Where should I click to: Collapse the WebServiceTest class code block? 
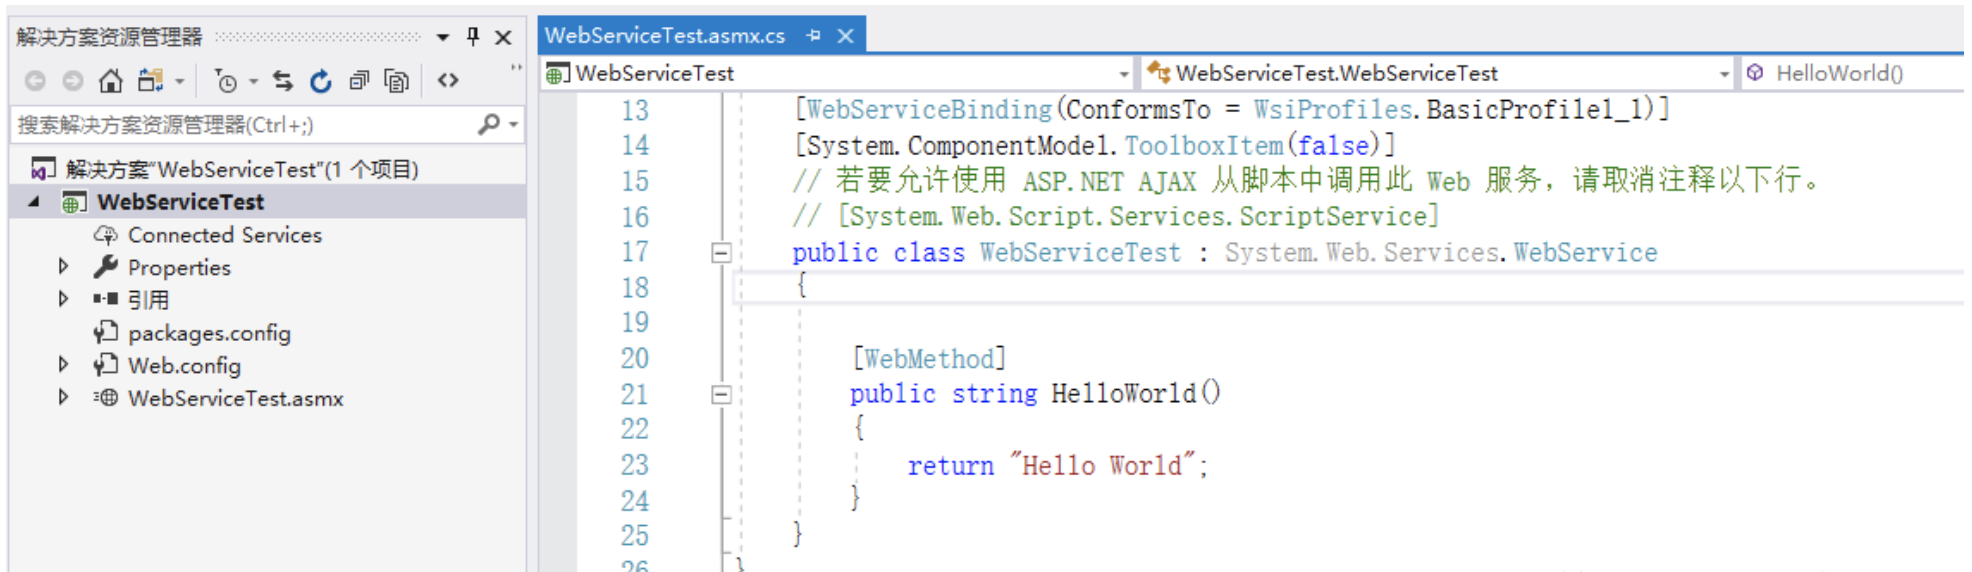(x=720, y=253)
